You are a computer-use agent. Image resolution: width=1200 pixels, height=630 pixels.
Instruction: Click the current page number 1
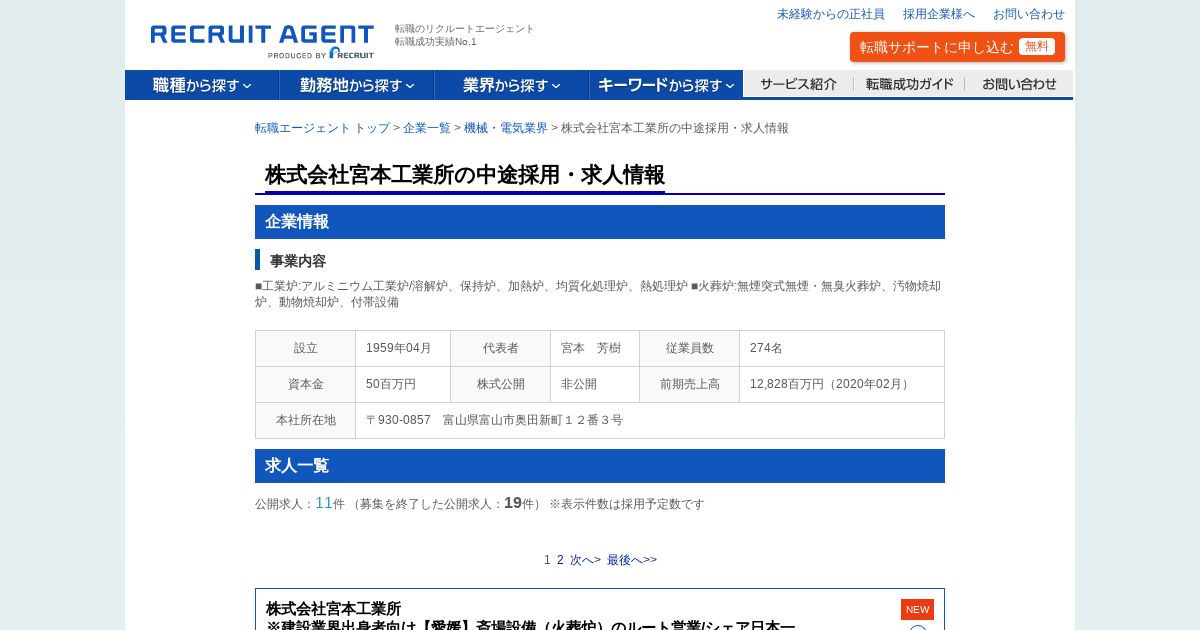[547, 560]
